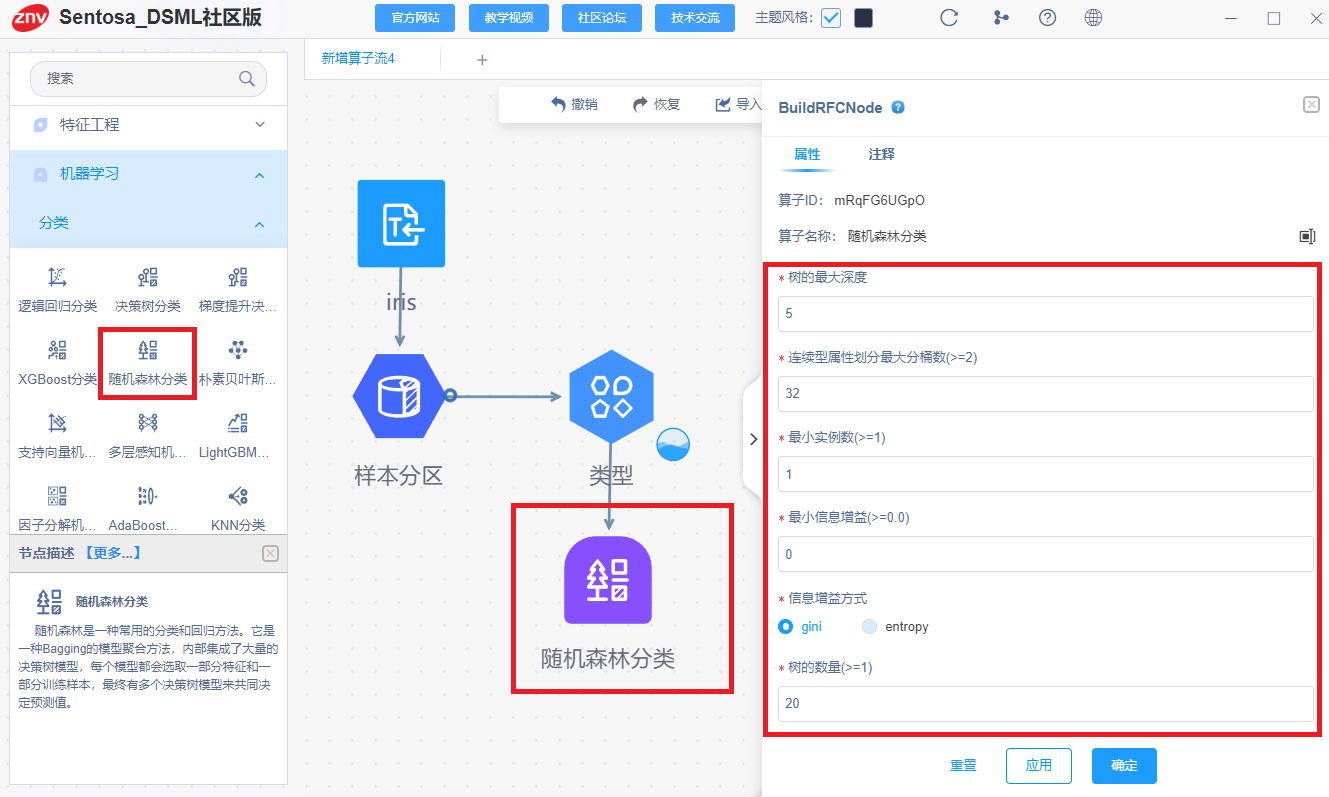Select the light theme checkbox
This screenshot has width=1329, height=797.
pyautogui.click(x=831, y=18)
